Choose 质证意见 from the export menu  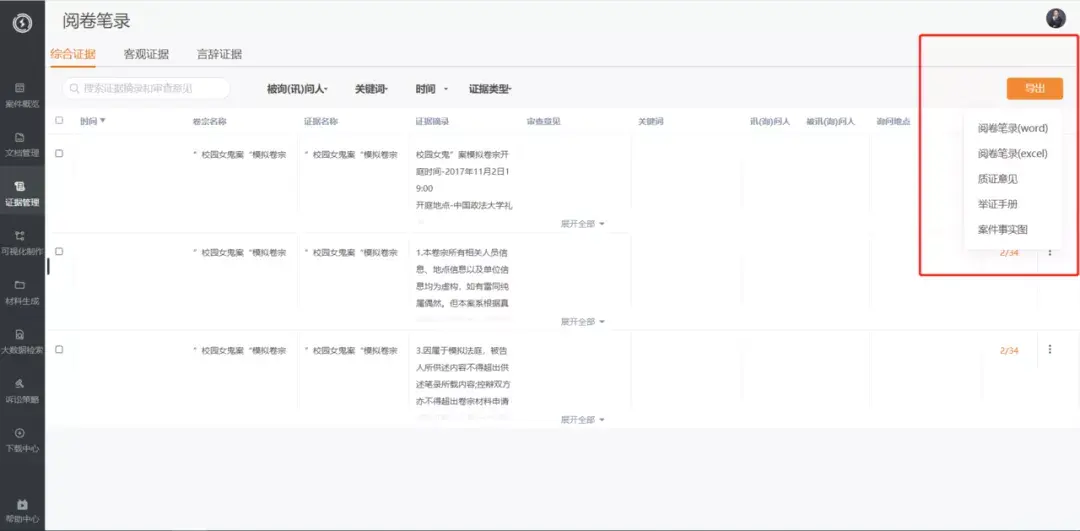pos(997,179)
